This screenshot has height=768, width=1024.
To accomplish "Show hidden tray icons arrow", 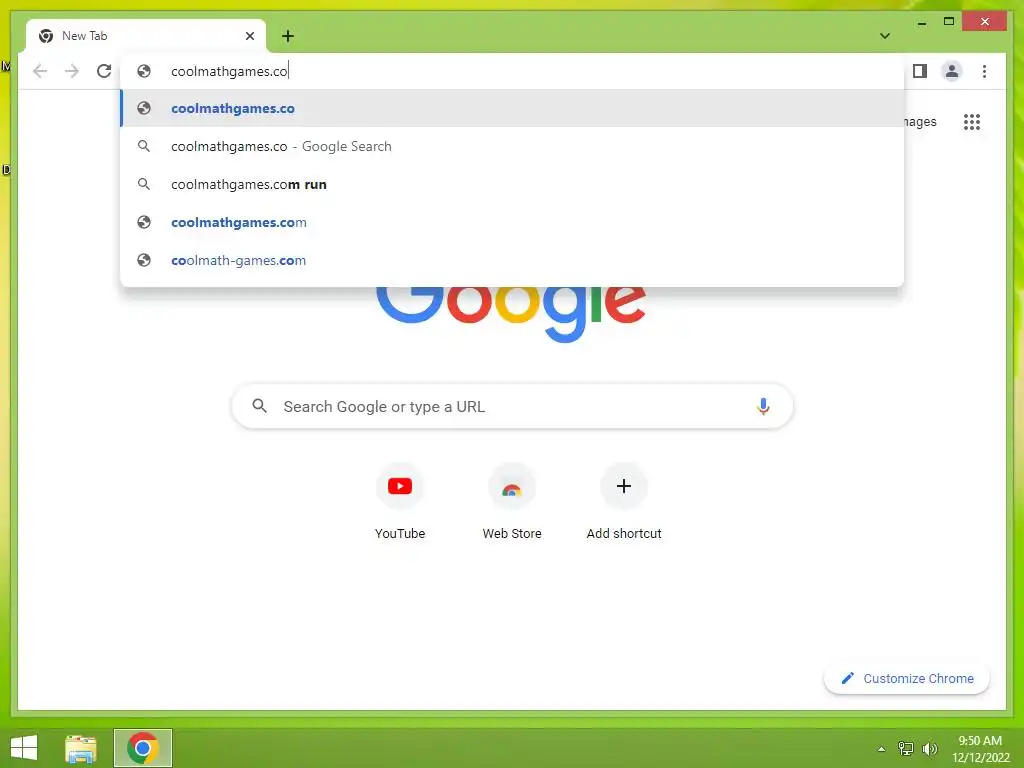I will (881, 749).
